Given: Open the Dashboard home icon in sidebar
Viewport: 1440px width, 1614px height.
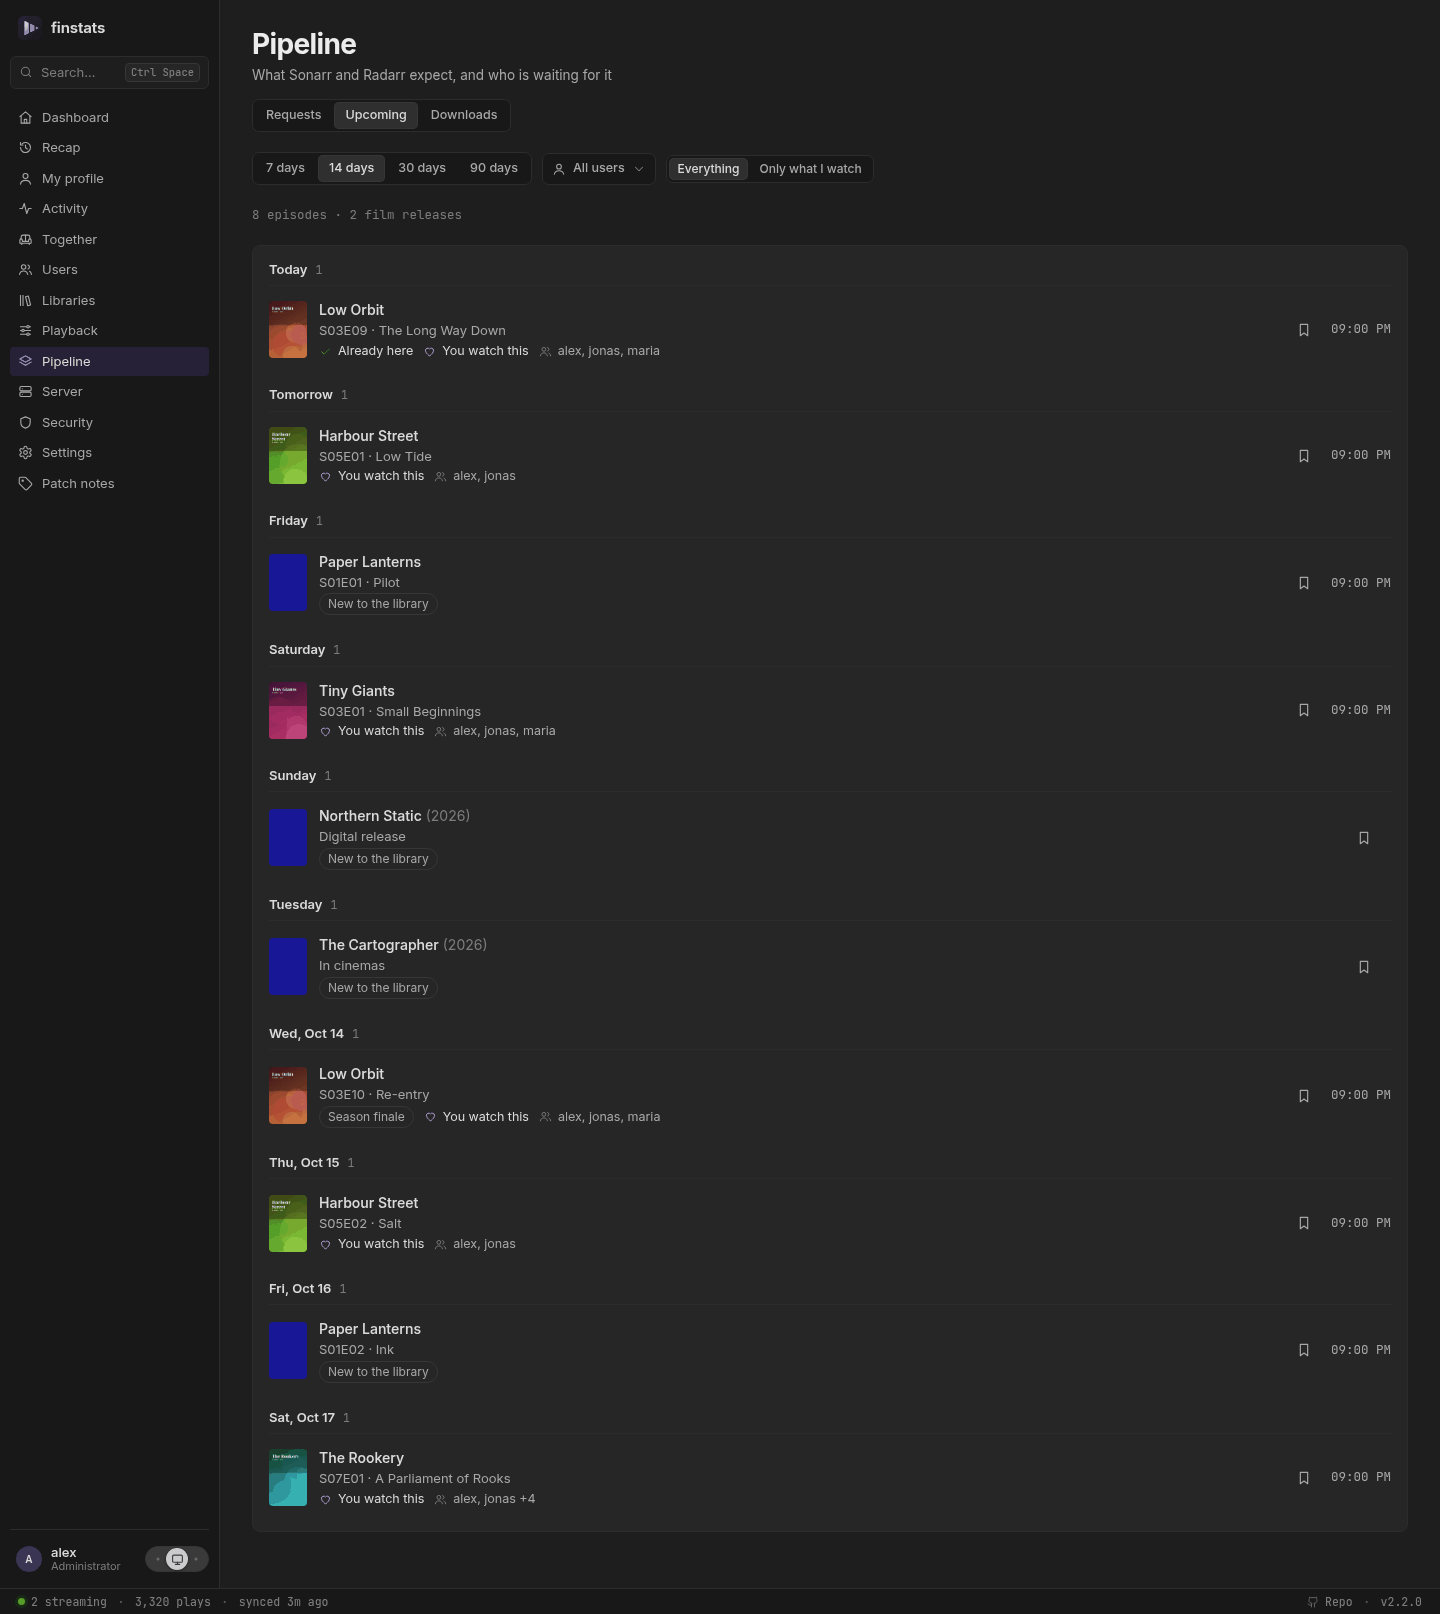Looking at the screenshot, I should click(x=26, y=118).
